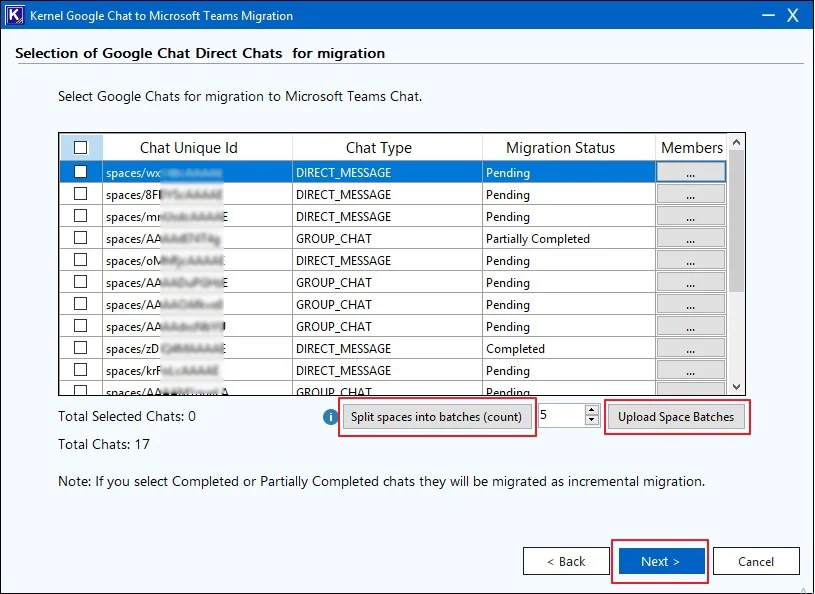The image size is (815, 594).
Task: Increase batch count with up spinner
Action: [x=591, y=410]
